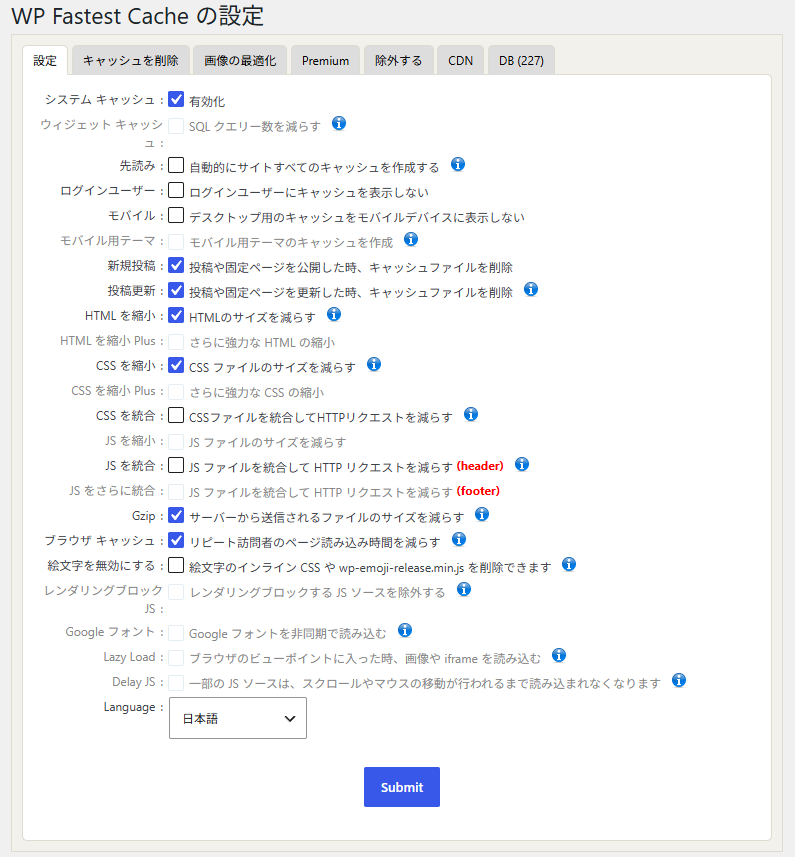Image resolution: width=795 pixels, height=857 pixels.
Task: Click サーバーから送信されるファイルのサイズを減らす label
Action: pyautogui.click(x=326, y=517)
